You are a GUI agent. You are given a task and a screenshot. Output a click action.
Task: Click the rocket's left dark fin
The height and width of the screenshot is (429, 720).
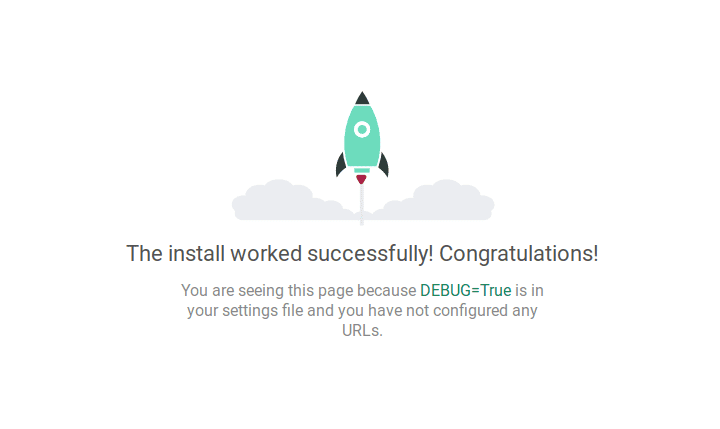tap(341, 164)
